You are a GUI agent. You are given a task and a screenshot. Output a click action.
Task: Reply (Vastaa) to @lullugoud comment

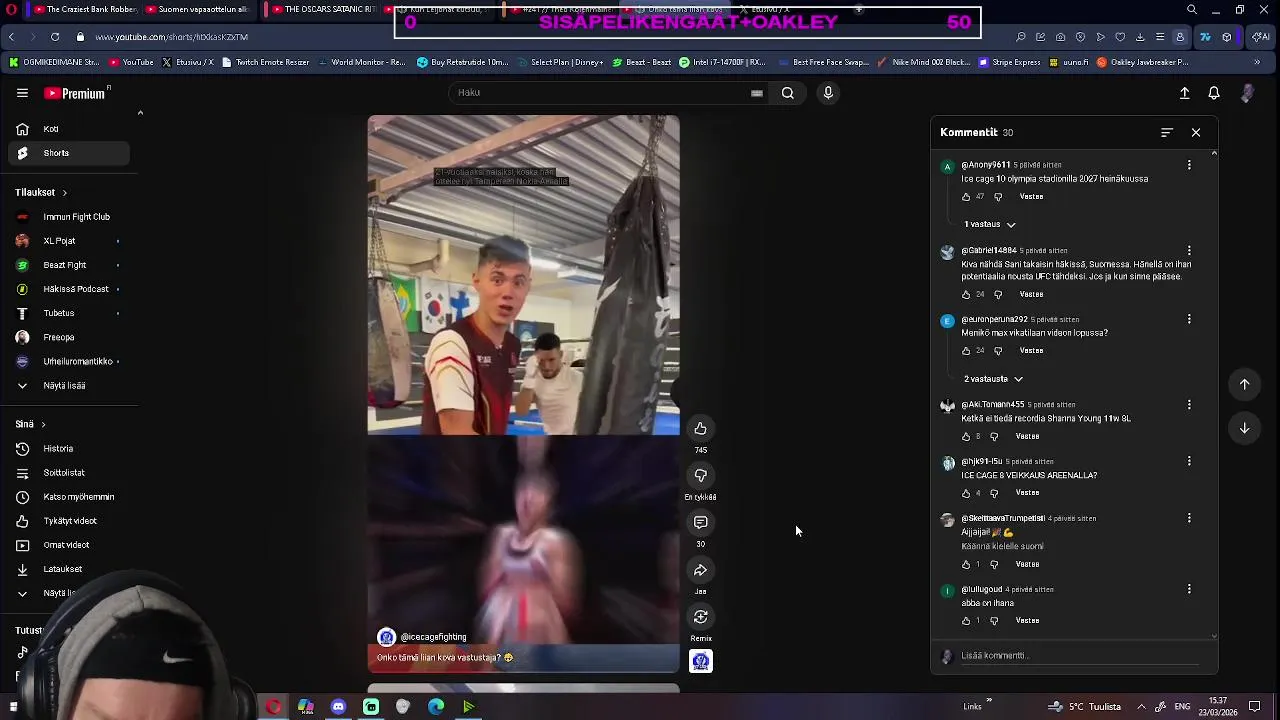point(1027,621)
